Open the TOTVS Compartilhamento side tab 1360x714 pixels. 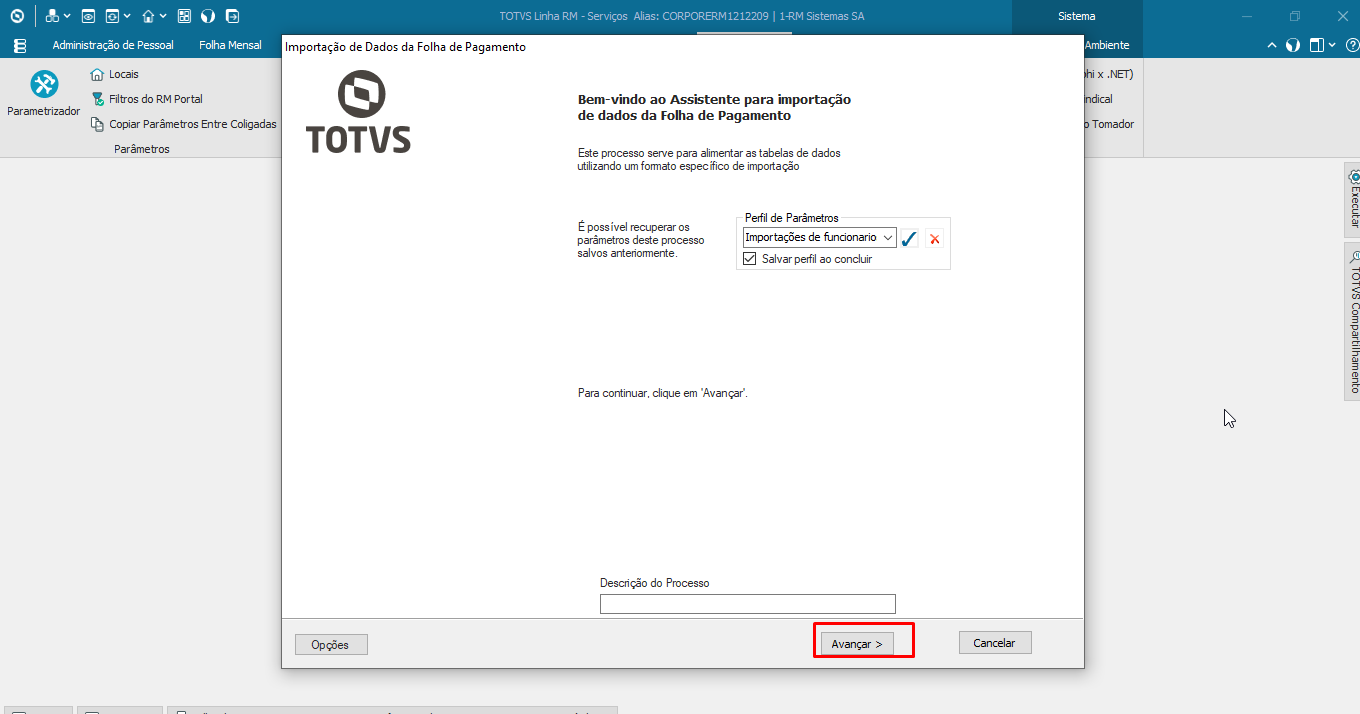[x=1352, y=322]
